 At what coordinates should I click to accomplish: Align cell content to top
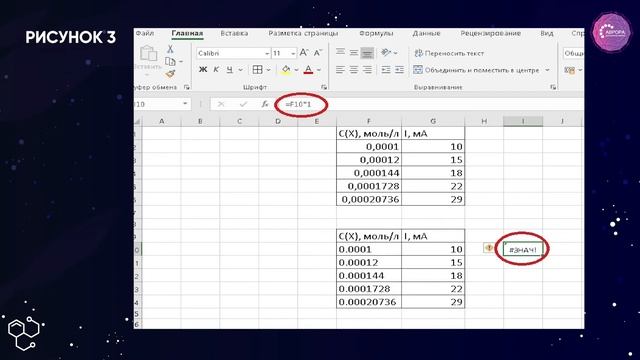(x=340, y=52)
